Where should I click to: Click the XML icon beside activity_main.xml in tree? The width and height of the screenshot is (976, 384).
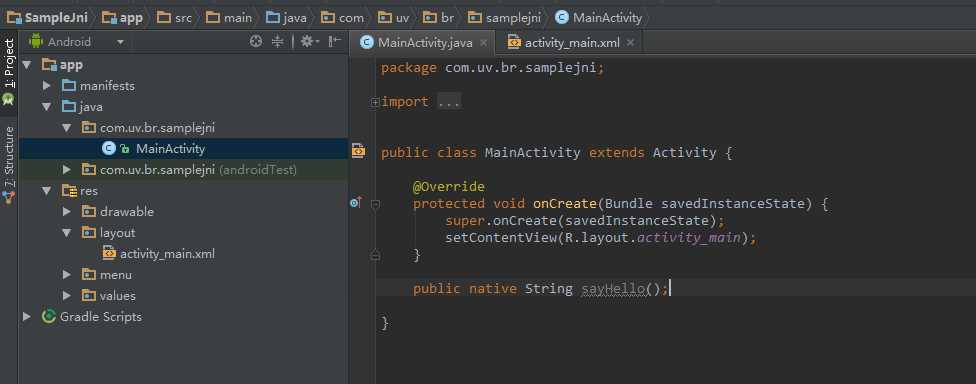[x=109, y=254]
